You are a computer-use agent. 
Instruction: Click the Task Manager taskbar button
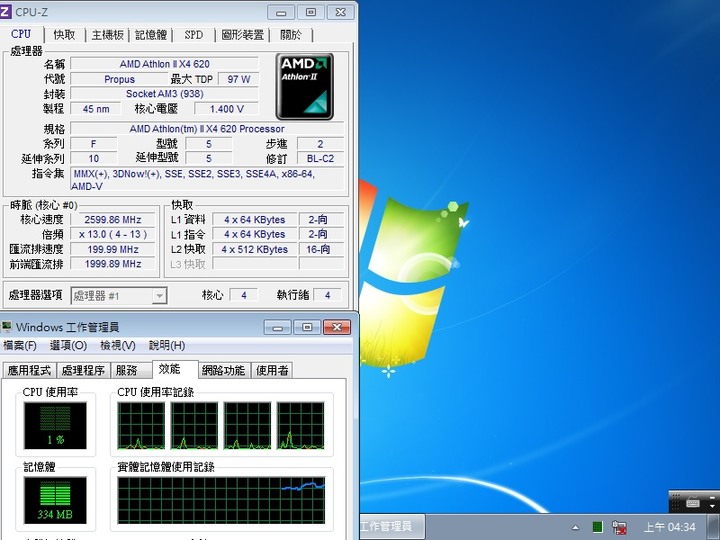click(392, 527)
